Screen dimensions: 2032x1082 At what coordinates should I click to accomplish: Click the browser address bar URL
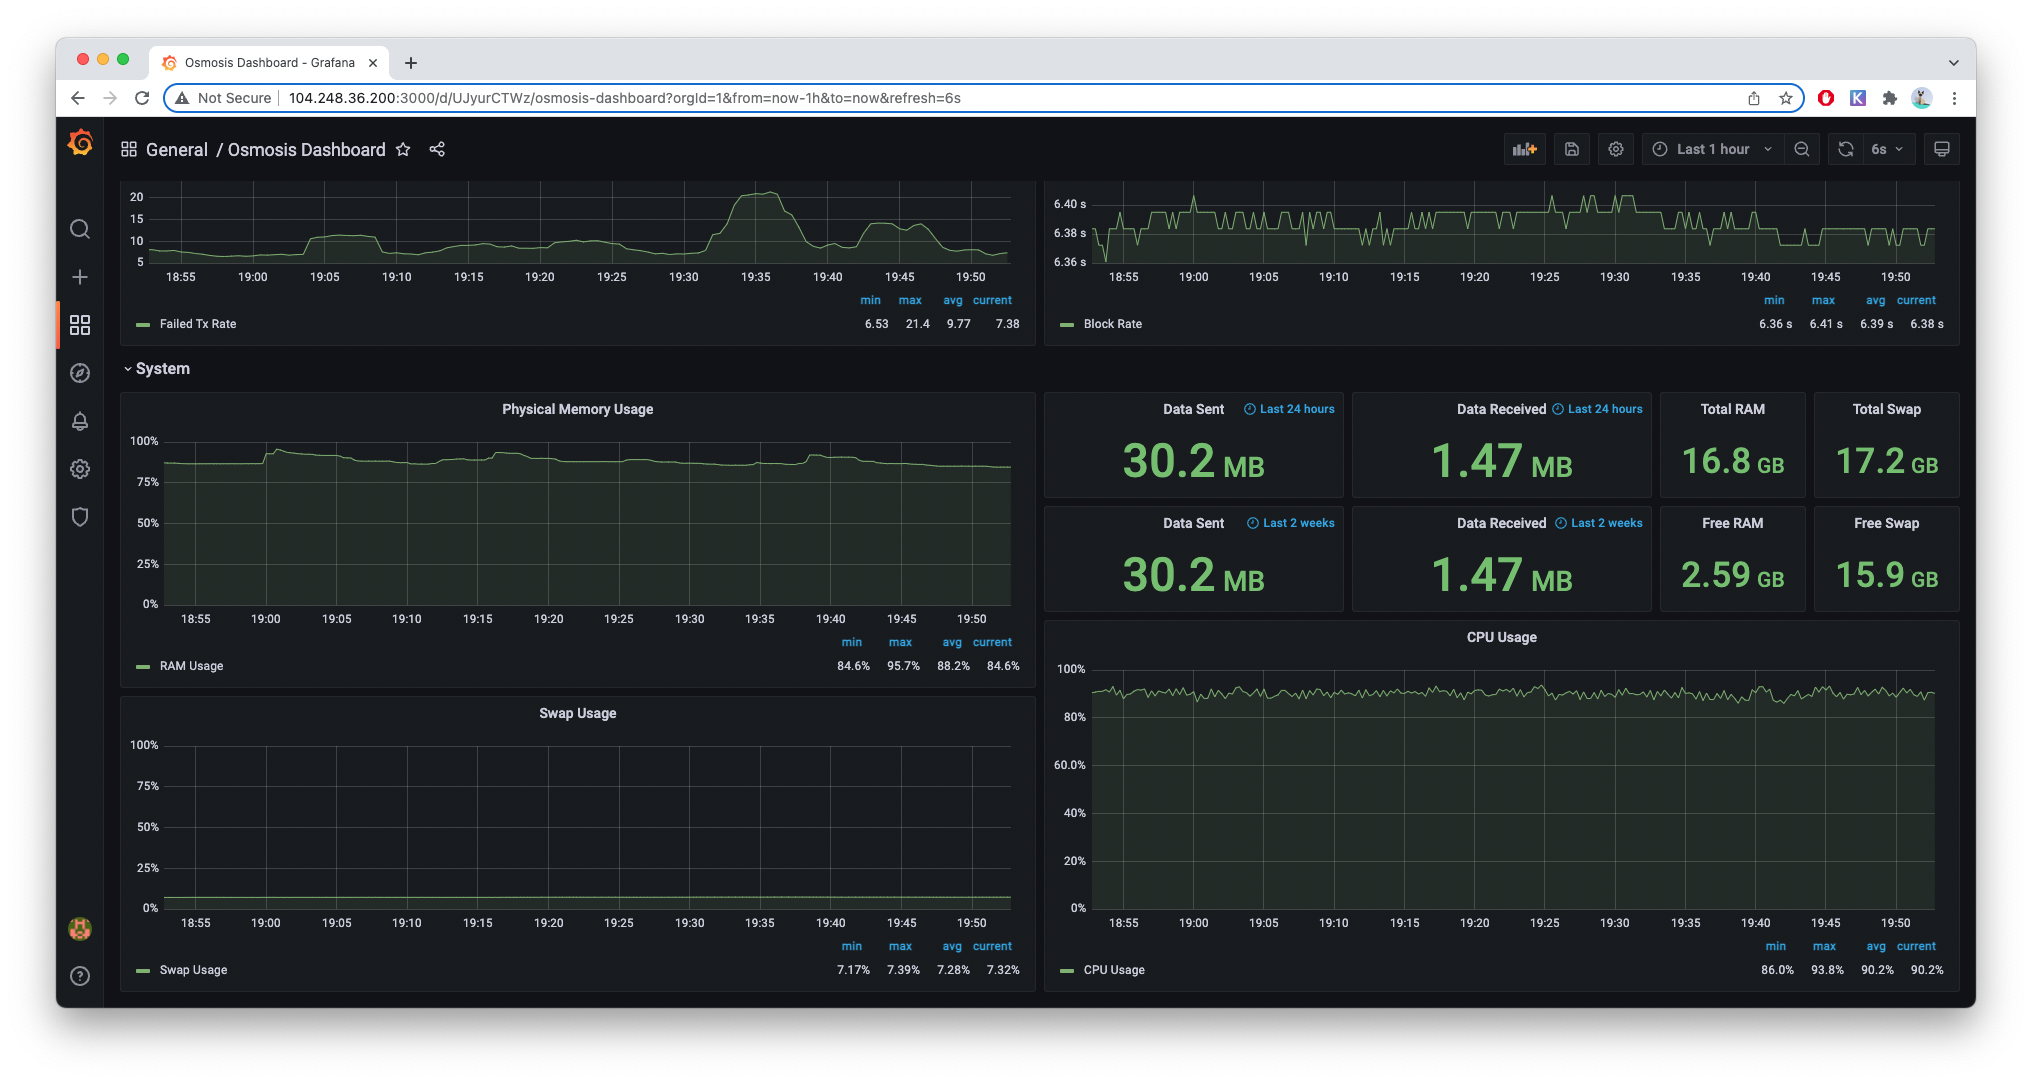tap(624, 98)
